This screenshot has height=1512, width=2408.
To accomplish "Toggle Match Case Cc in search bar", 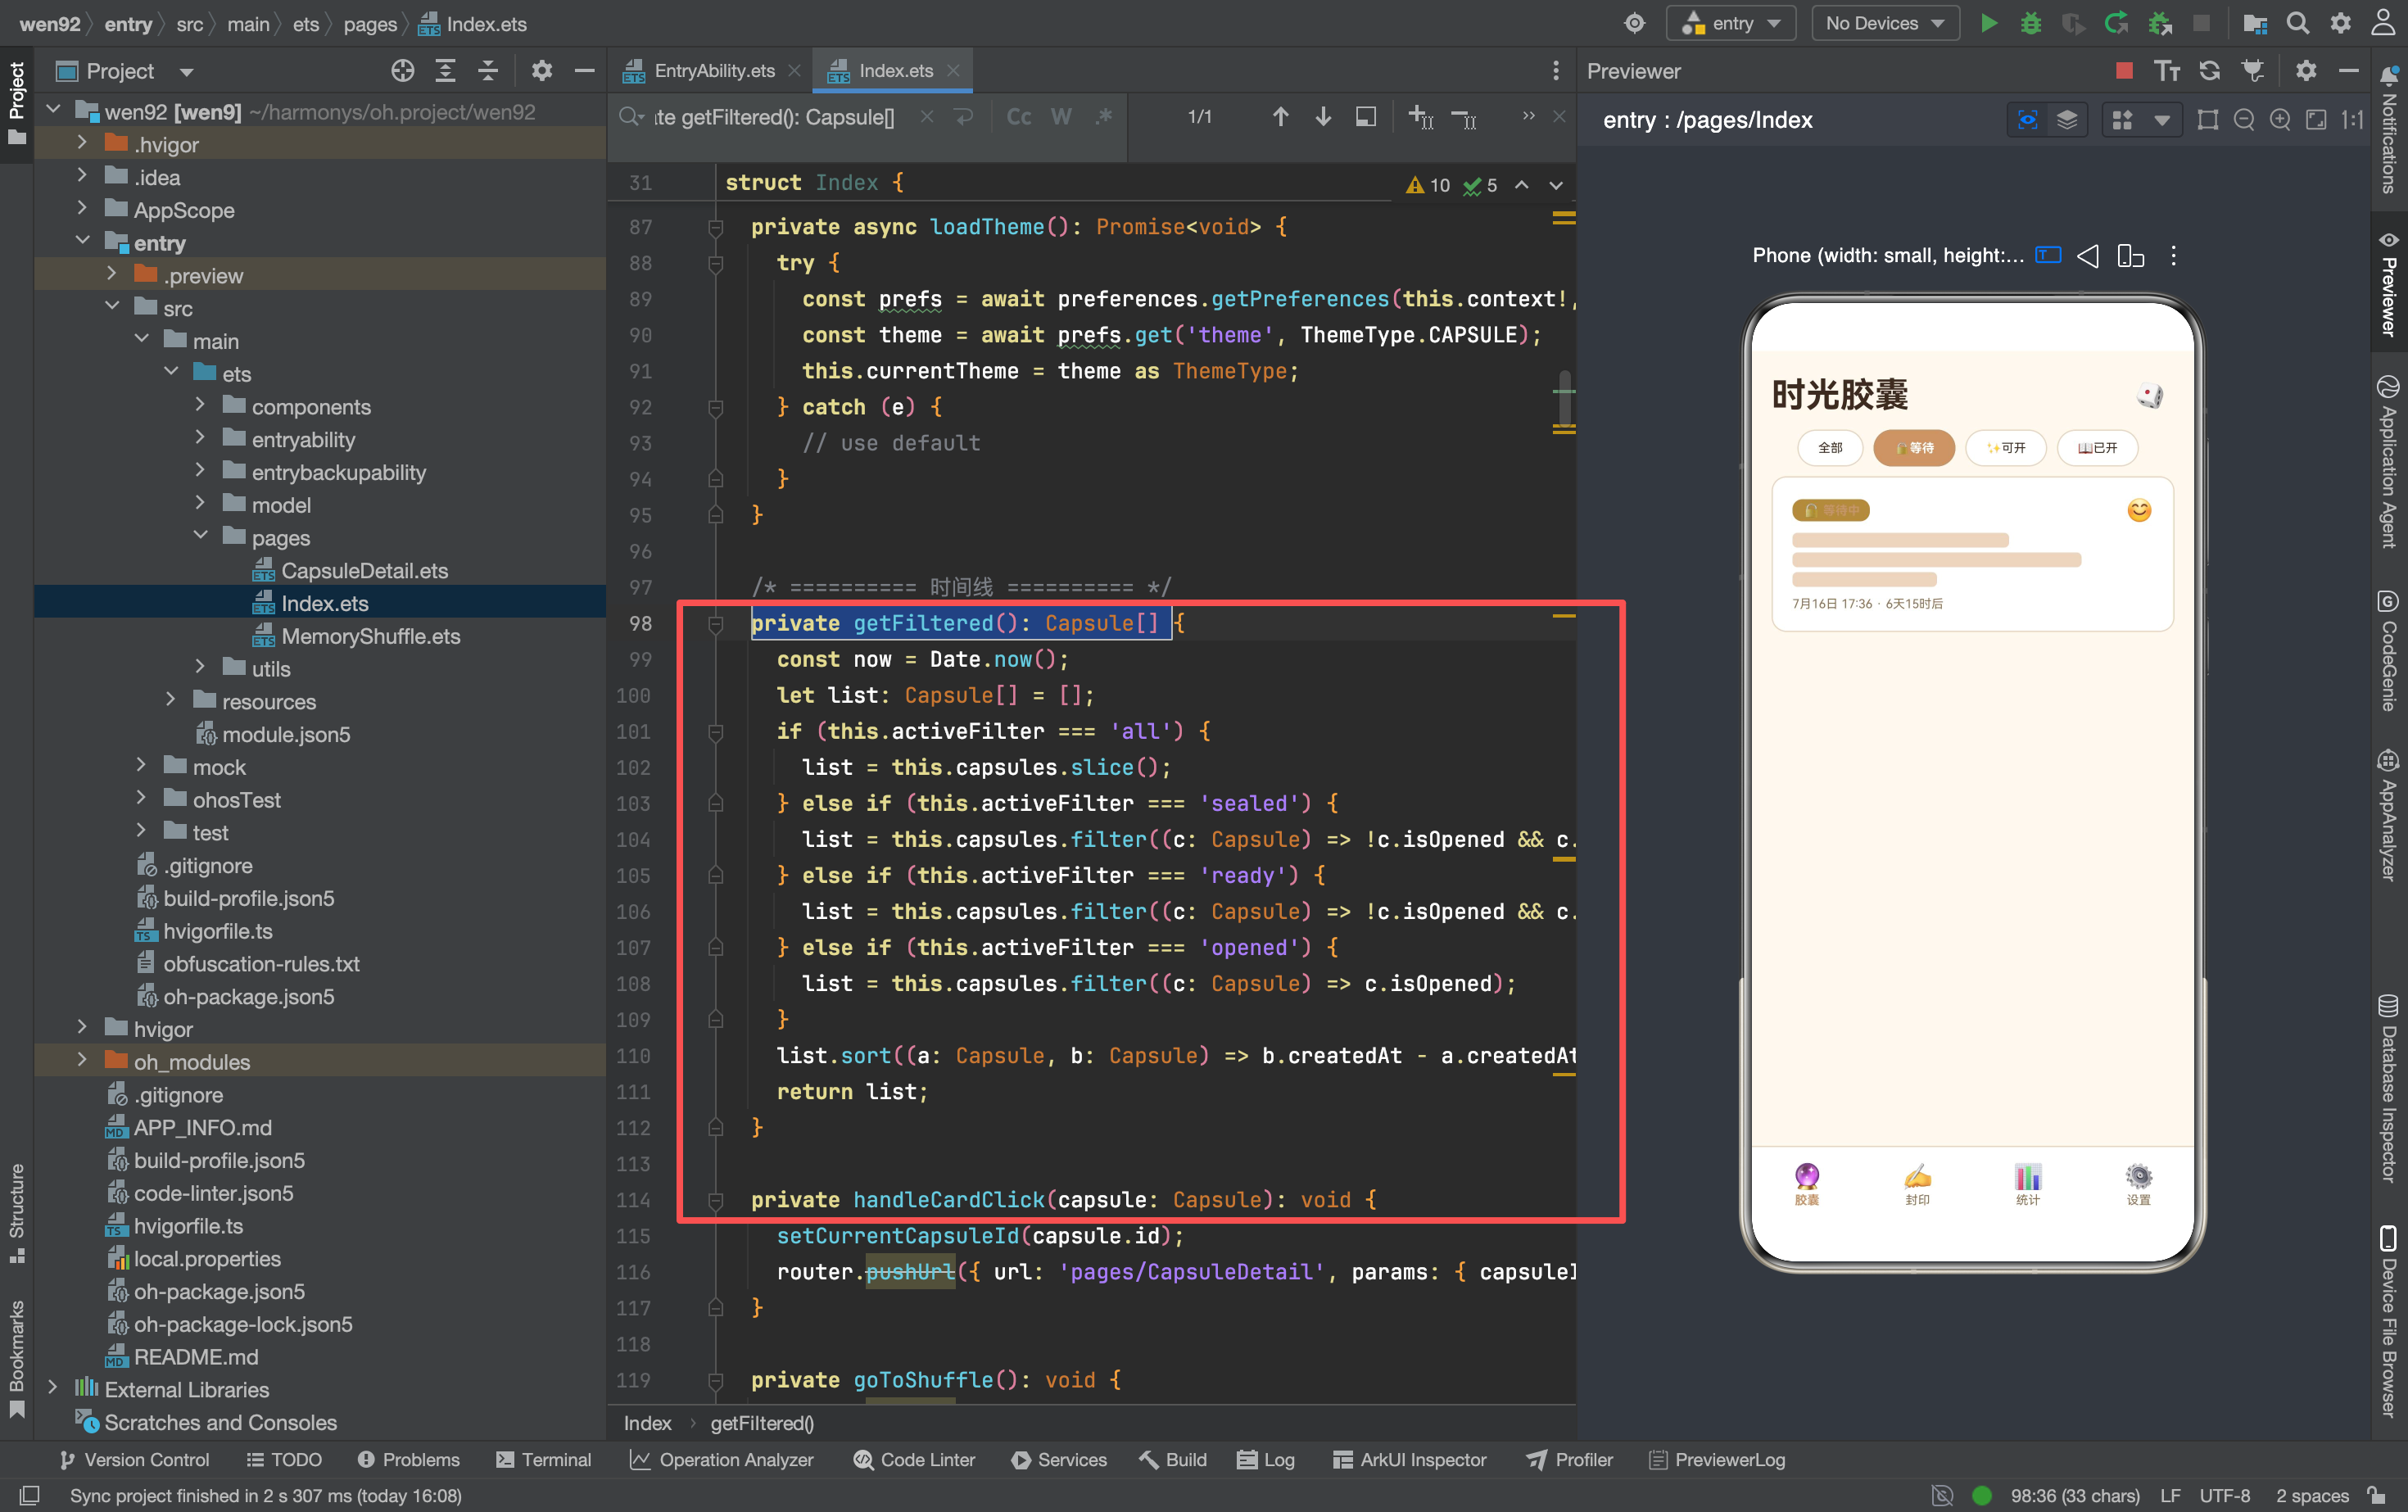I will click(1019, 117).
